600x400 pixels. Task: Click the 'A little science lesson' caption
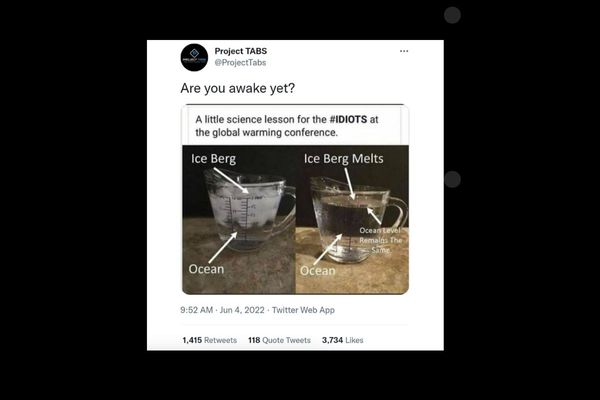pos(287,126)
